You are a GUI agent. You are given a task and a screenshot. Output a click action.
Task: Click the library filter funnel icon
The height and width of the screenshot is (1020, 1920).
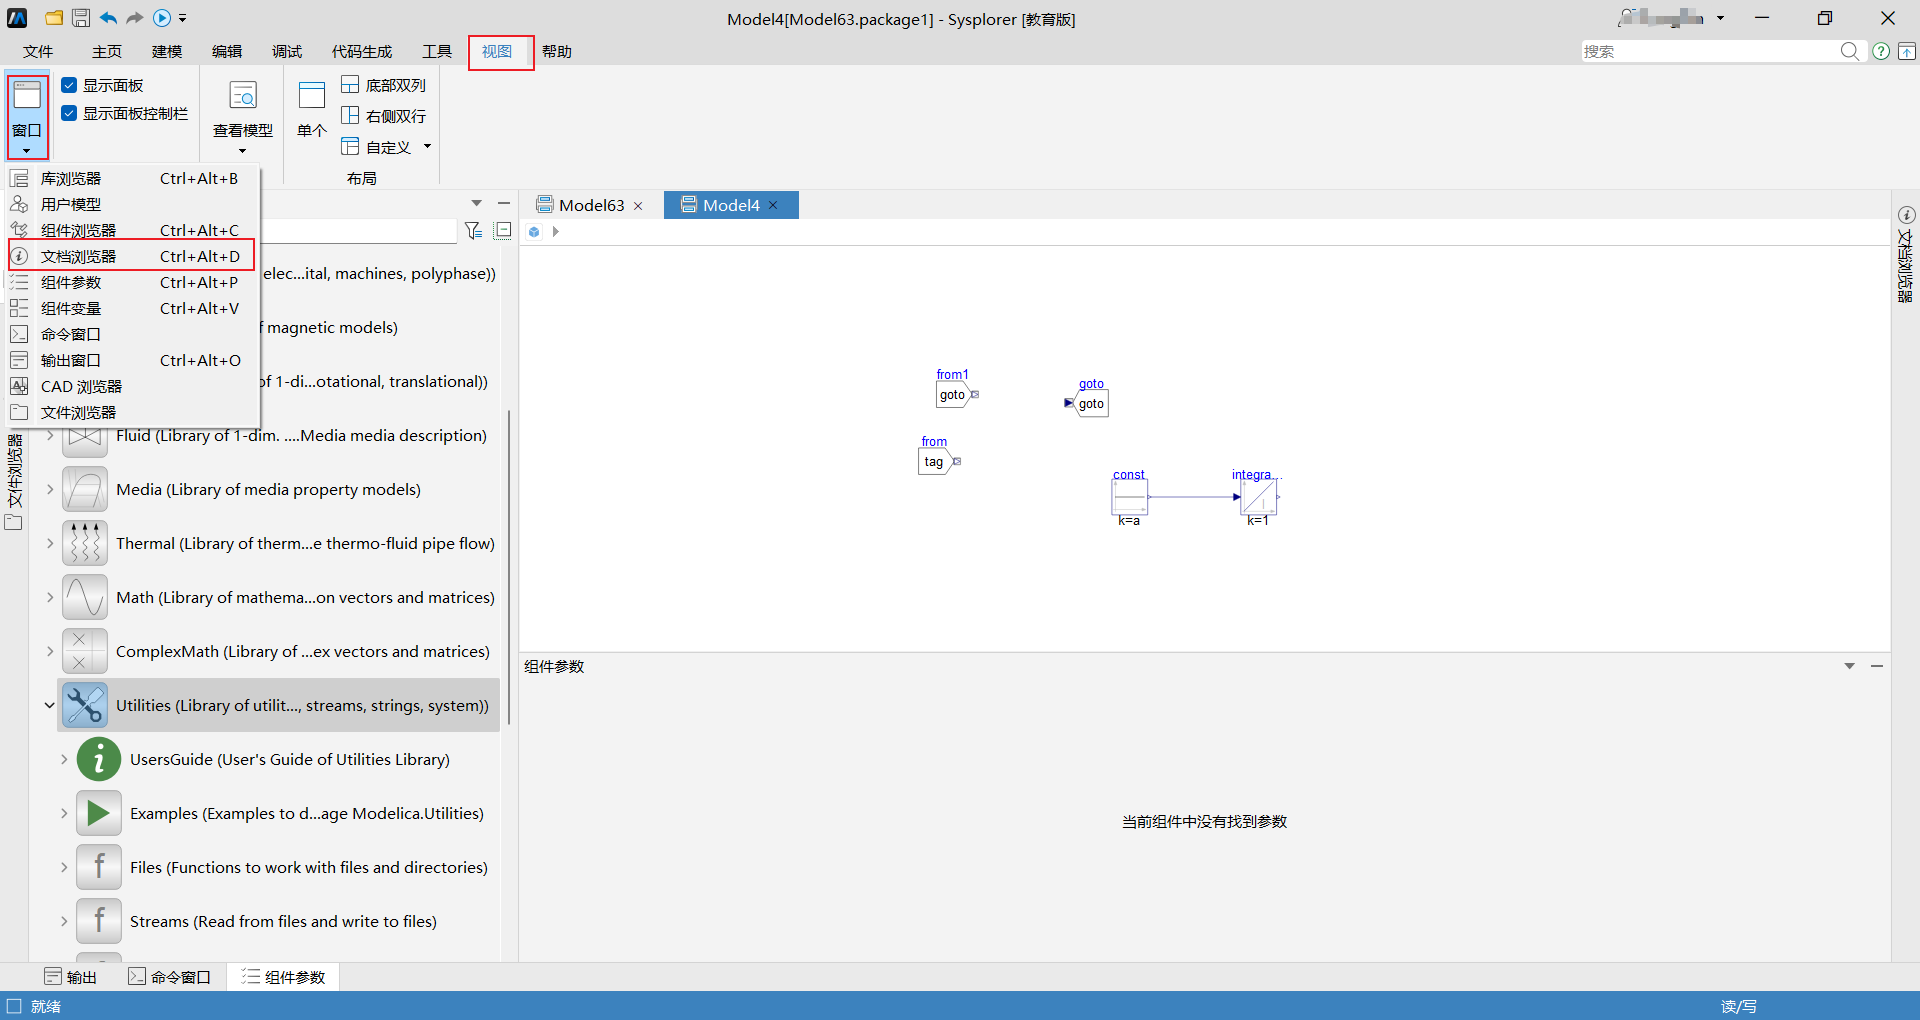pos(474,231)
